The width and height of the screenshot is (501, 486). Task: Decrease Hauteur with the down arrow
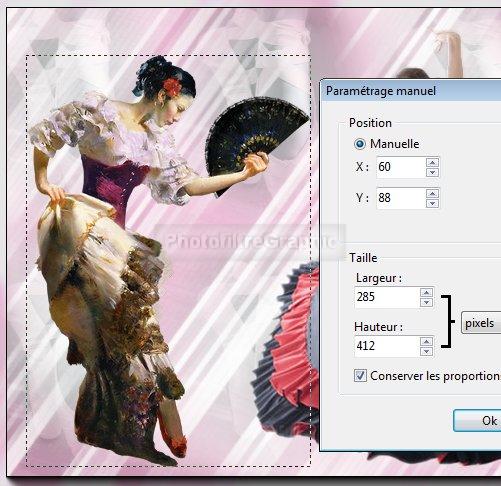coord(426,351)
